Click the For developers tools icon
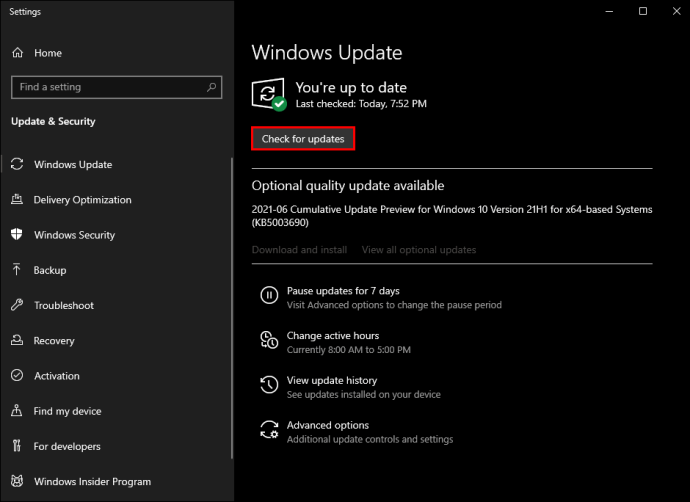Viewport: 690px width, 502px height. [x=17, y=446]
